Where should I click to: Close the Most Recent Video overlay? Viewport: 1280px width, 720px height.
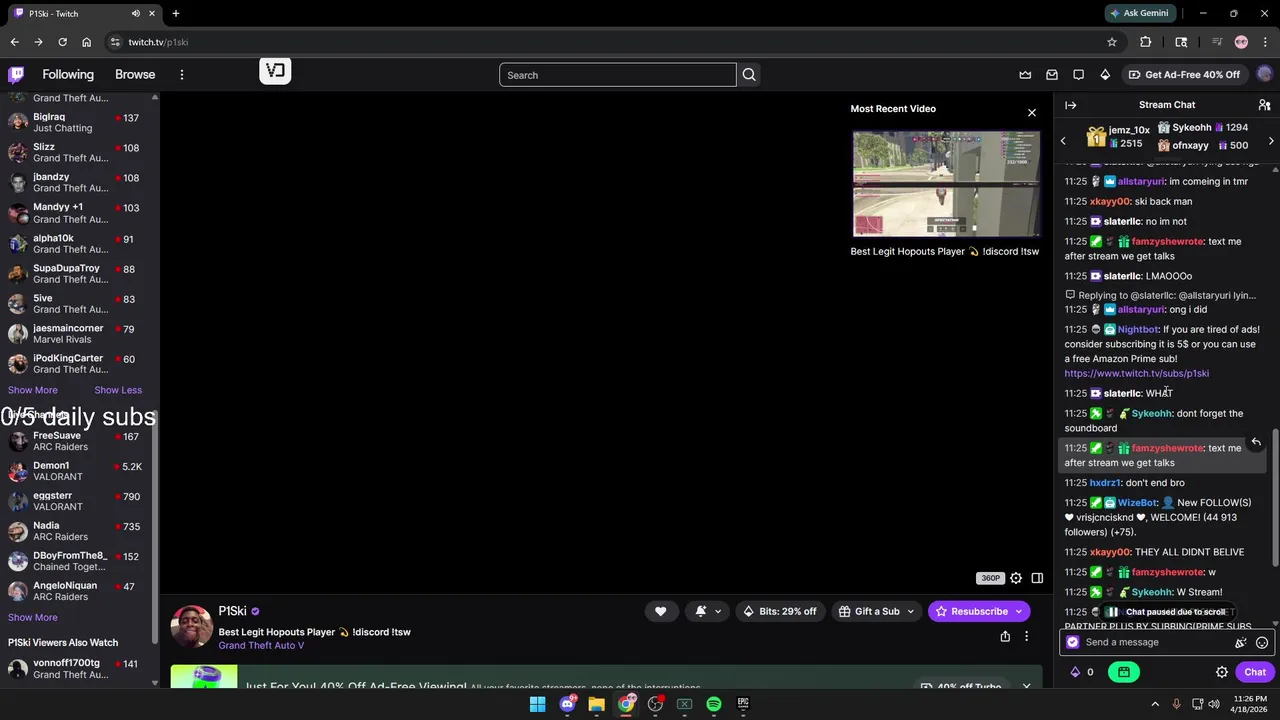coord(1032,112)
